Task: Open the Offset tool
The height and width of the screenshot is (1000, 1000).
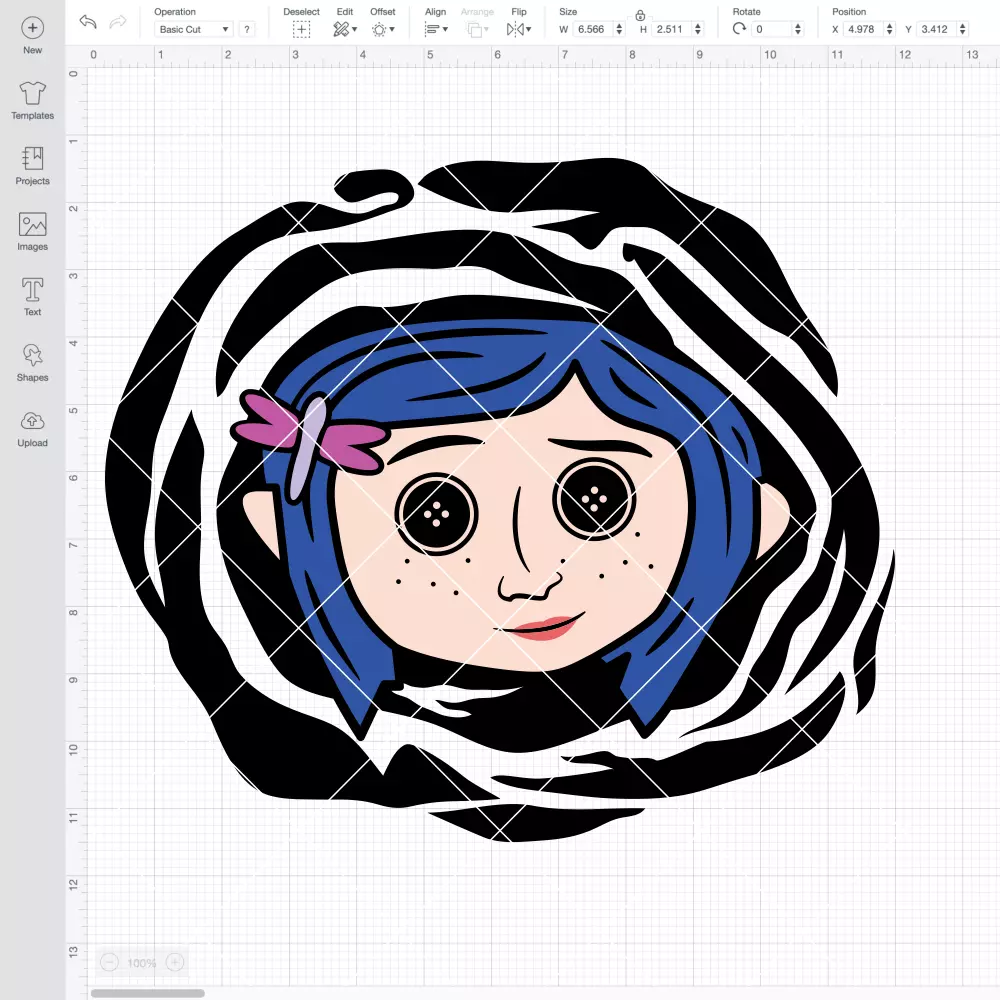Action: 383,29
